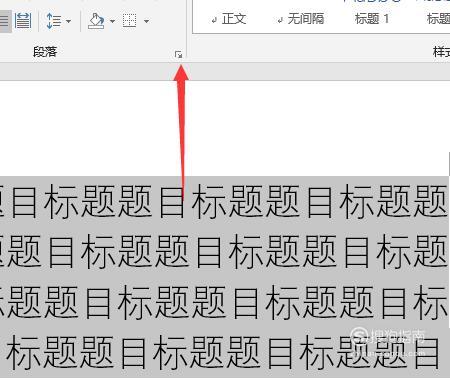Viewport: 450px width, 383px height.
Task: Open the line spacing dropdown arrow
Action: 69,21
